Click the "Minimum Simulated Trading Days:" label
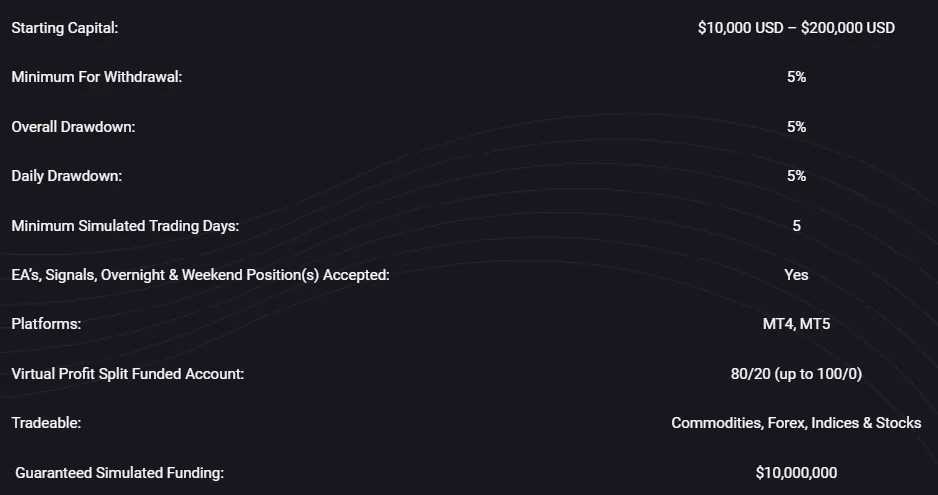 [125, 226]
